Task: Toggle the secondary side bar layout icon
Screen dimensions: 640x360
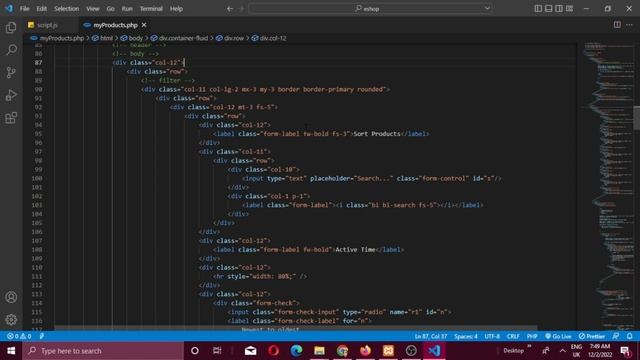Action: coord(559,9)
